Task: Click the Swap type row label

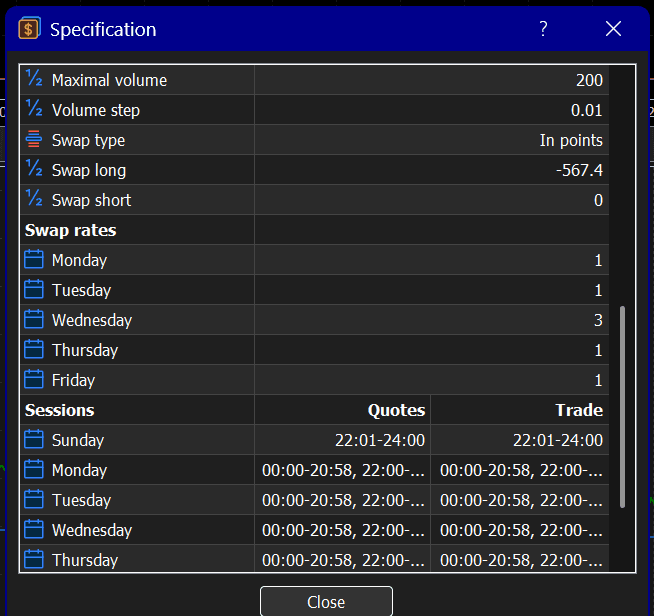Action: click(88, 140)
